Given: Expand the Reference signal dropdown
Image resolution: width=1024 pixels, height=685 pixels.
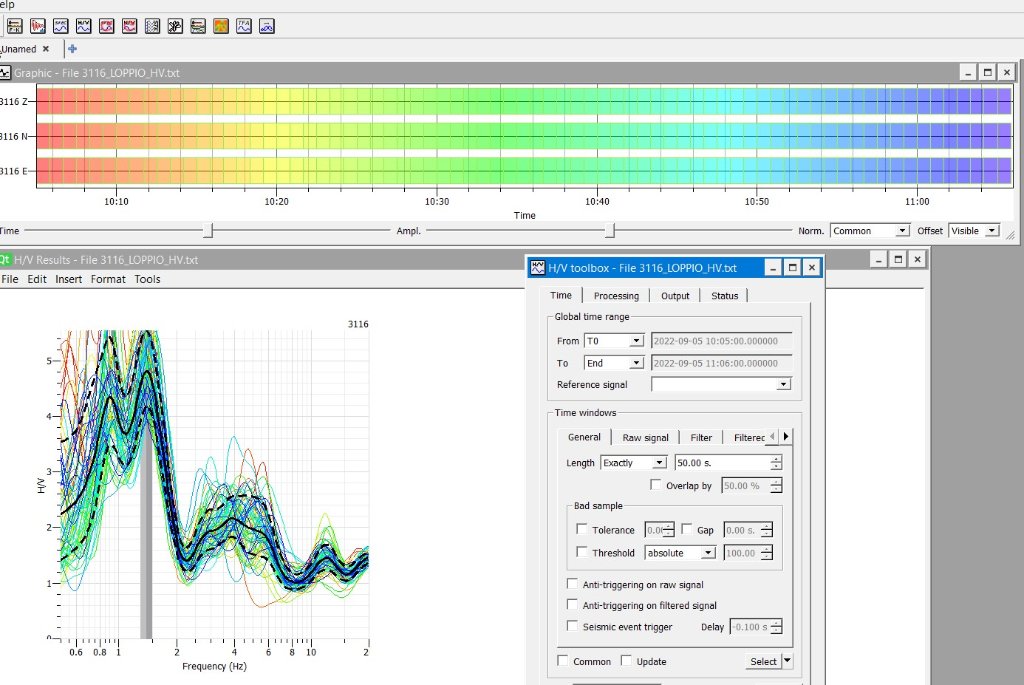Looking at the screenshot, I should pos(783,384).
